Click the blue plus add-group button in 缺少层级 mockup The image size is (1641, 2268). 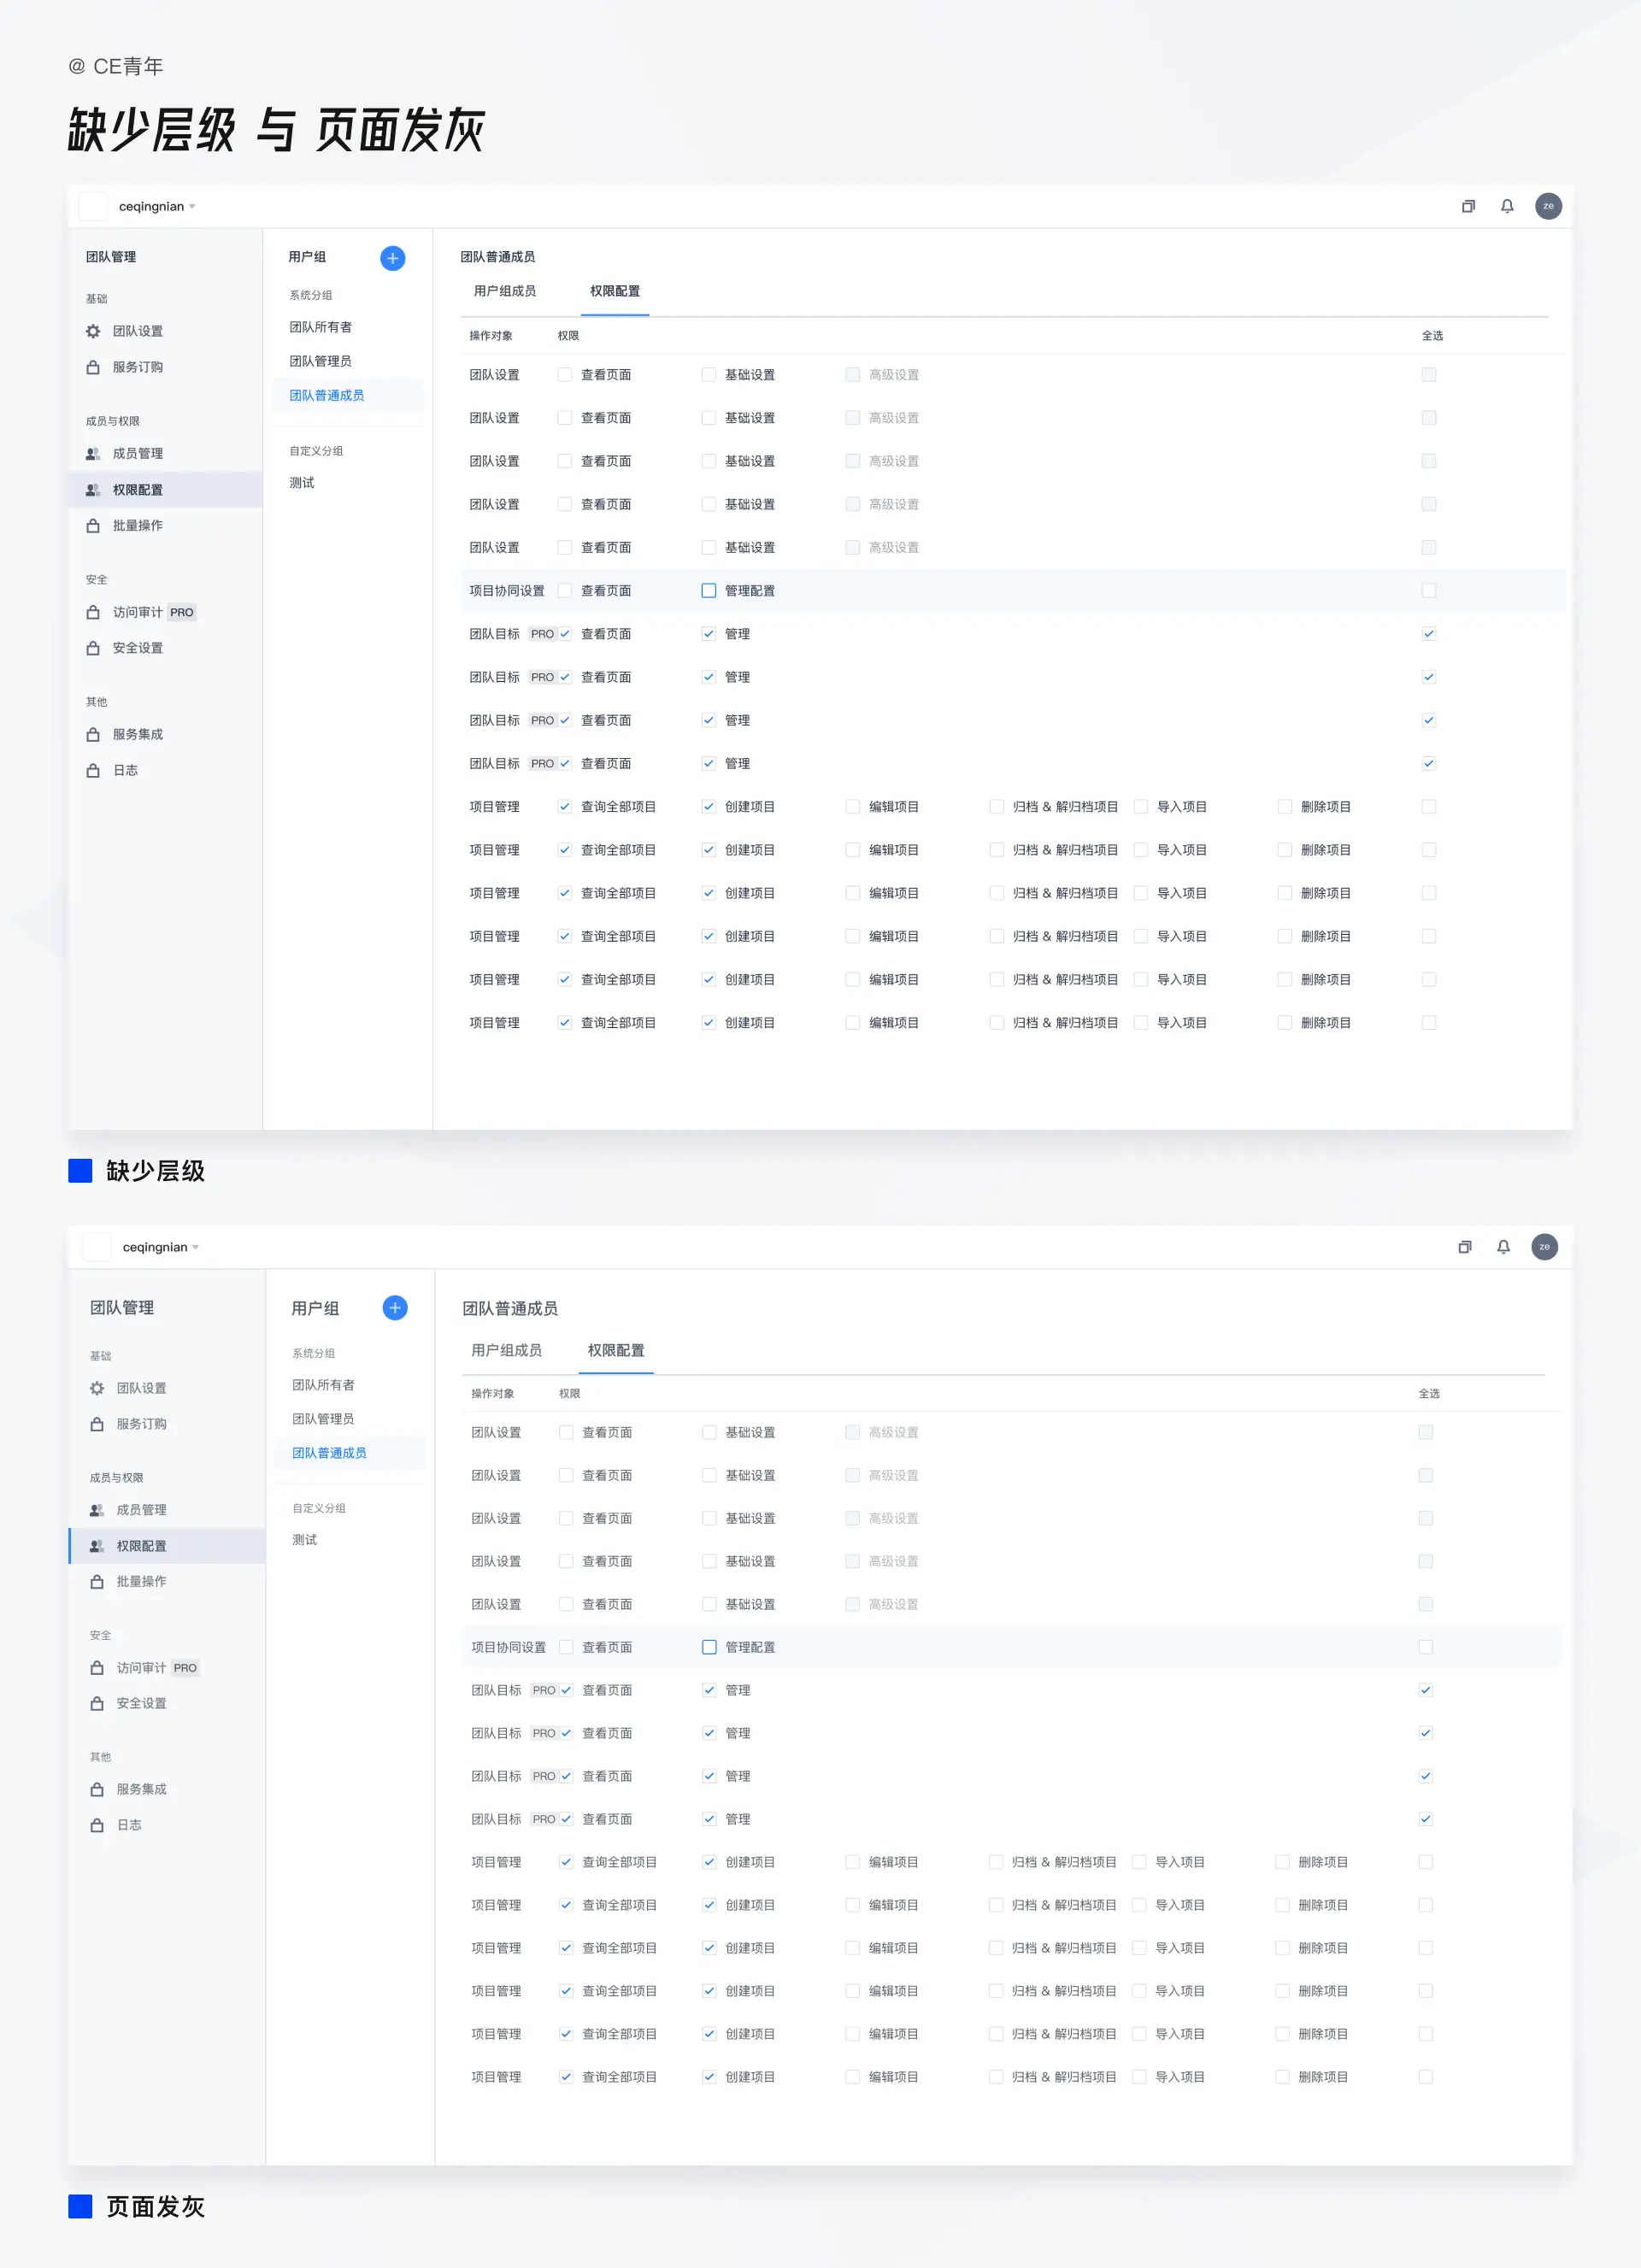[393, 258]
